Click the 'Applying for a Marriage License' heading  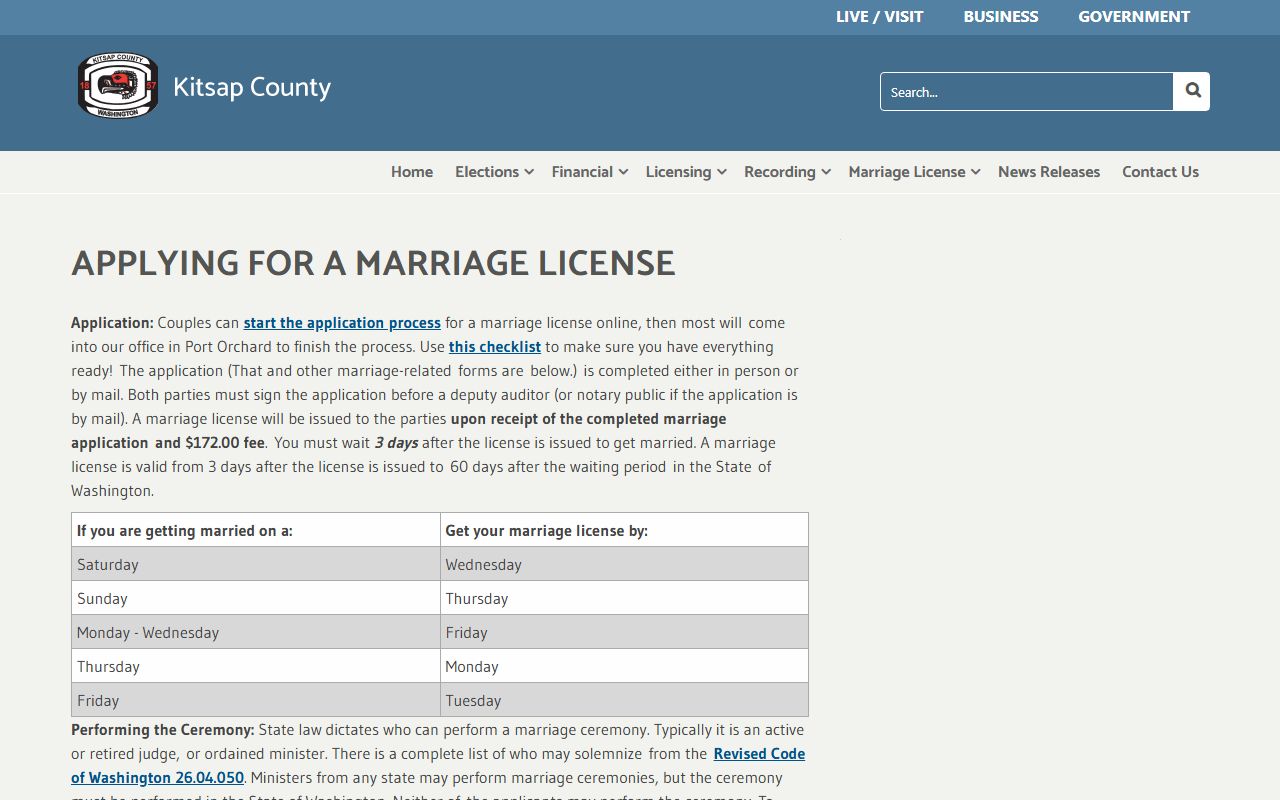pos(373,263)
